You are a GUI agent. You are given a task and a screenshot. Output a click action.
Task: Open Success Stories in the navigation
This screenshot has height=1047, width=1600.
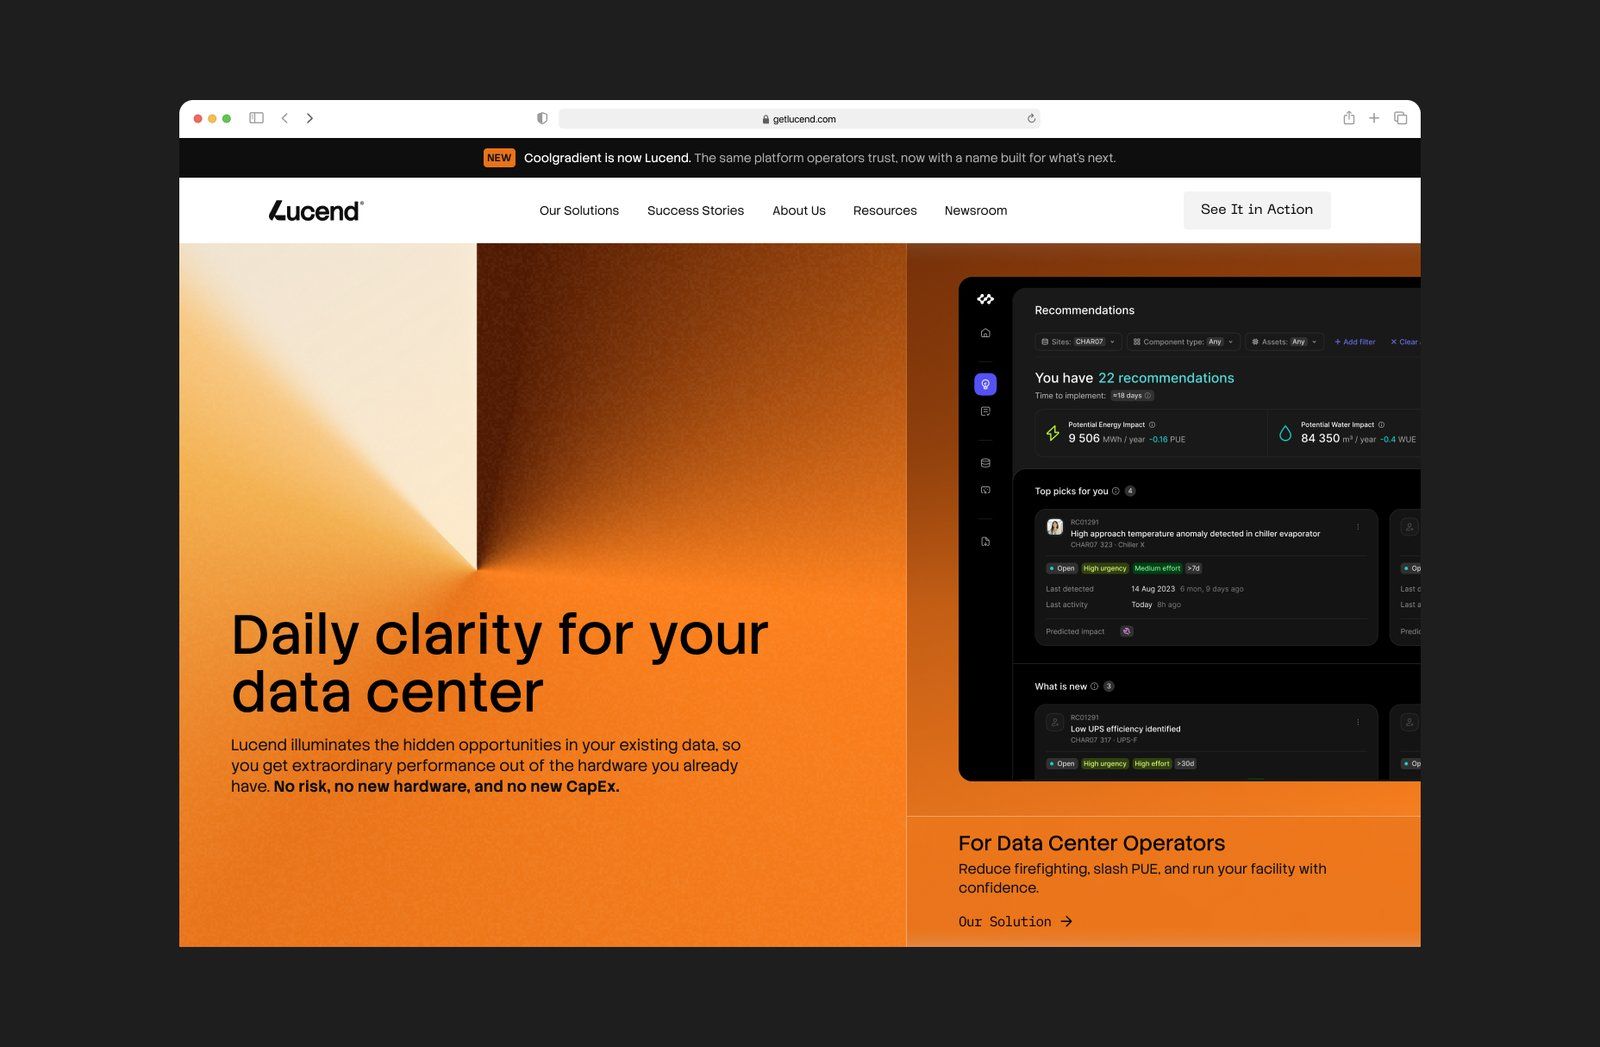pos(695,211)
